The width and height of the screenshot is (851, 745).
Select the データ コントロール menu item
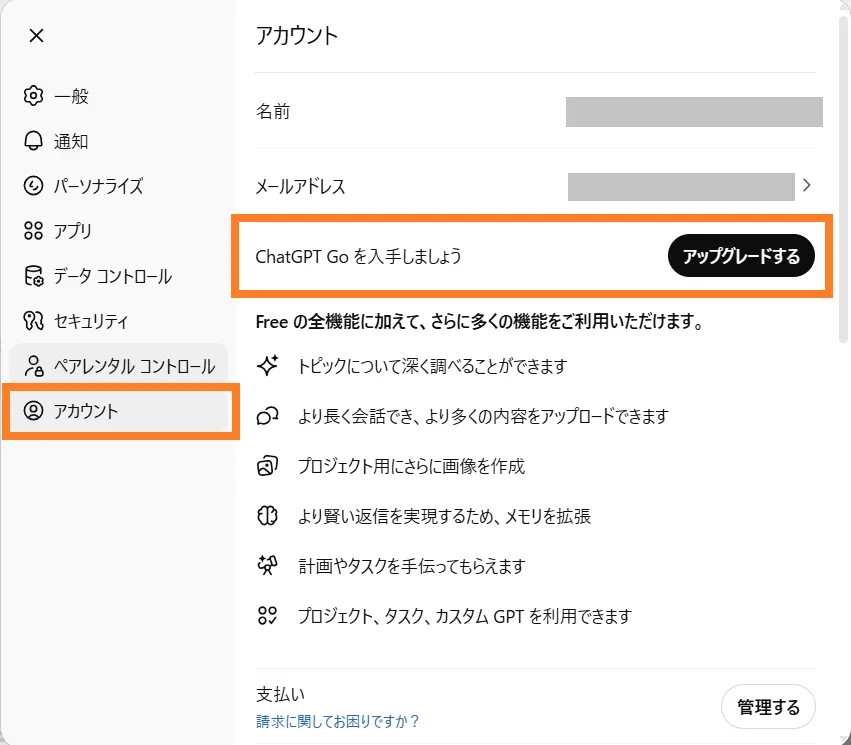click(x=112, y=276)
